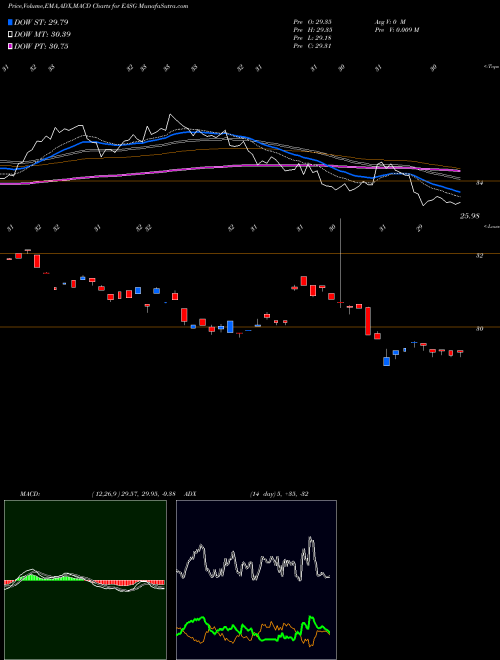This screenshot has width=500, height=660.
Task: Click the 'Pre V: 0.009 M' value
Action: tap(396, 30)
